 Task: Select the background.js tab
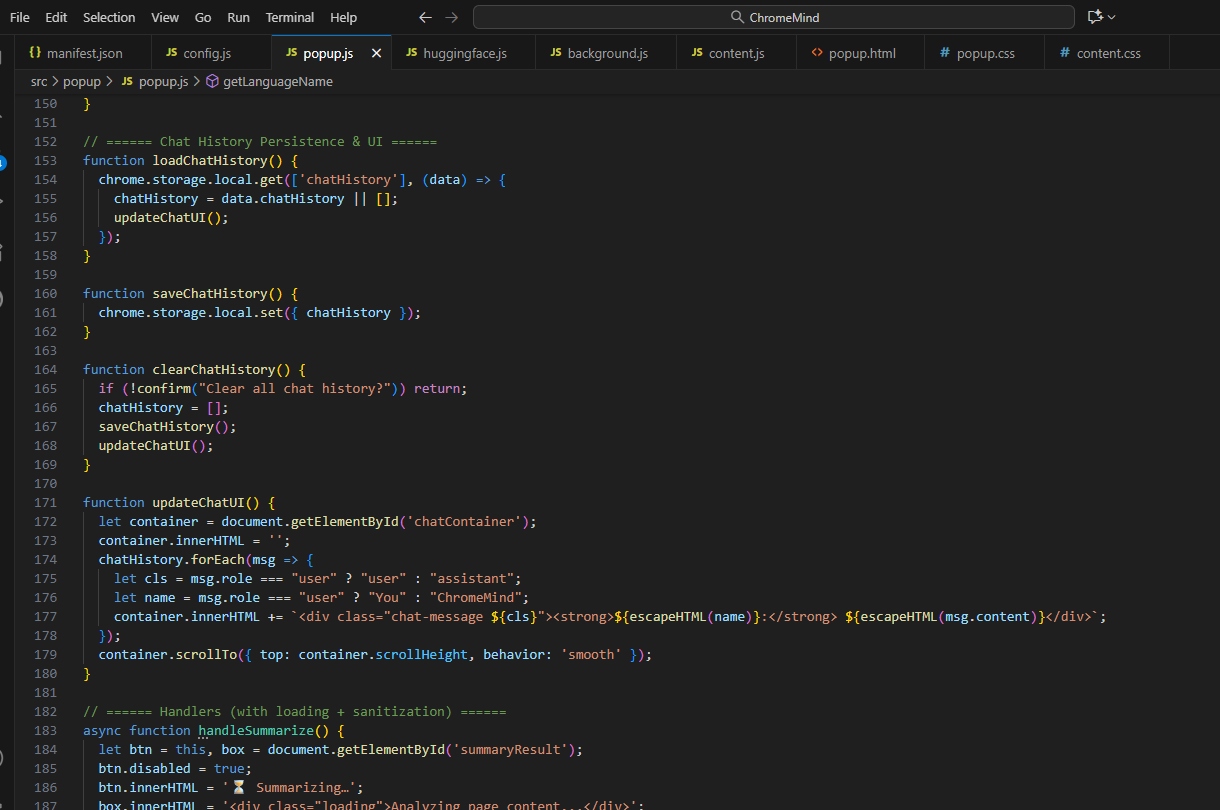click(607, 53)
